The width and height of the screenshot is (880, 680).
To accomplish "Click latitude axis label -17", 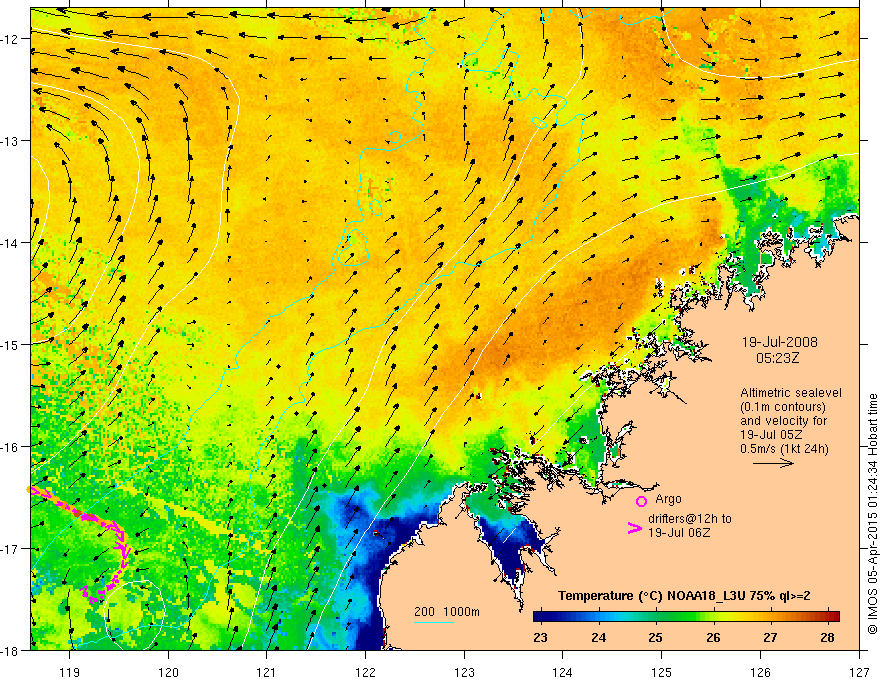I will [x=11, y=548].
